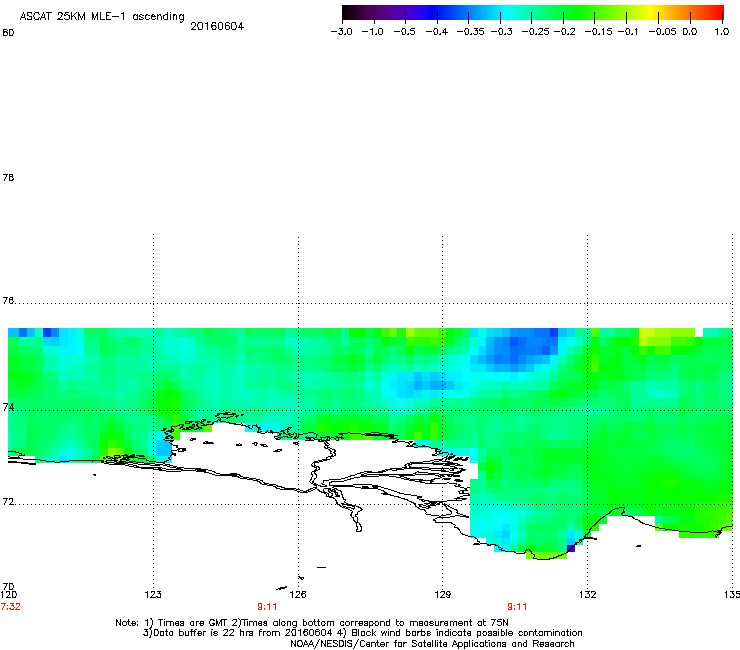Click the -0.15 color scale label
Image resolution: width=740 pixels, height=650 pixels.
[x=598, y=32]
